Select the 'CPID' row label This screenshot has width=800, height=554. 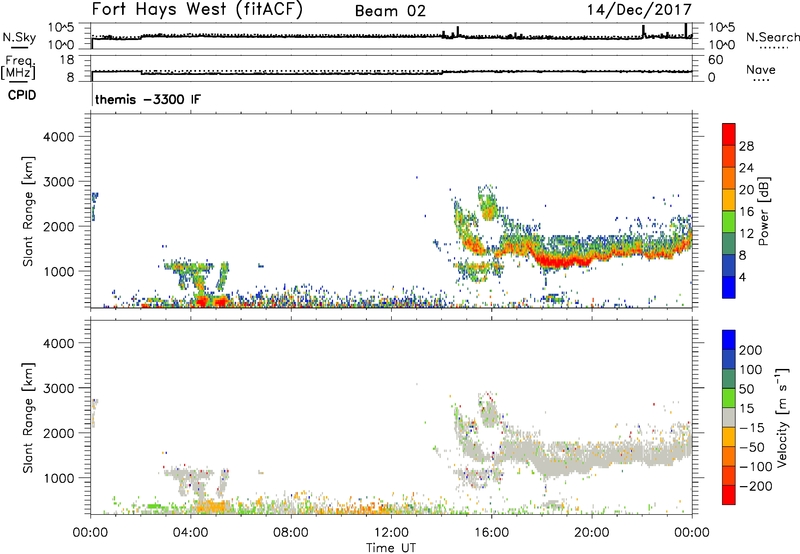22,95
